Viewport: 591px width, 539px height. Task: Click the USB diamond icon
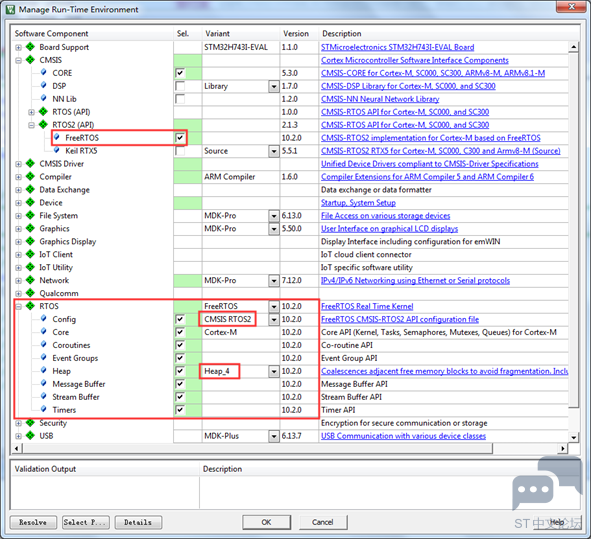[x=30, y=435]
